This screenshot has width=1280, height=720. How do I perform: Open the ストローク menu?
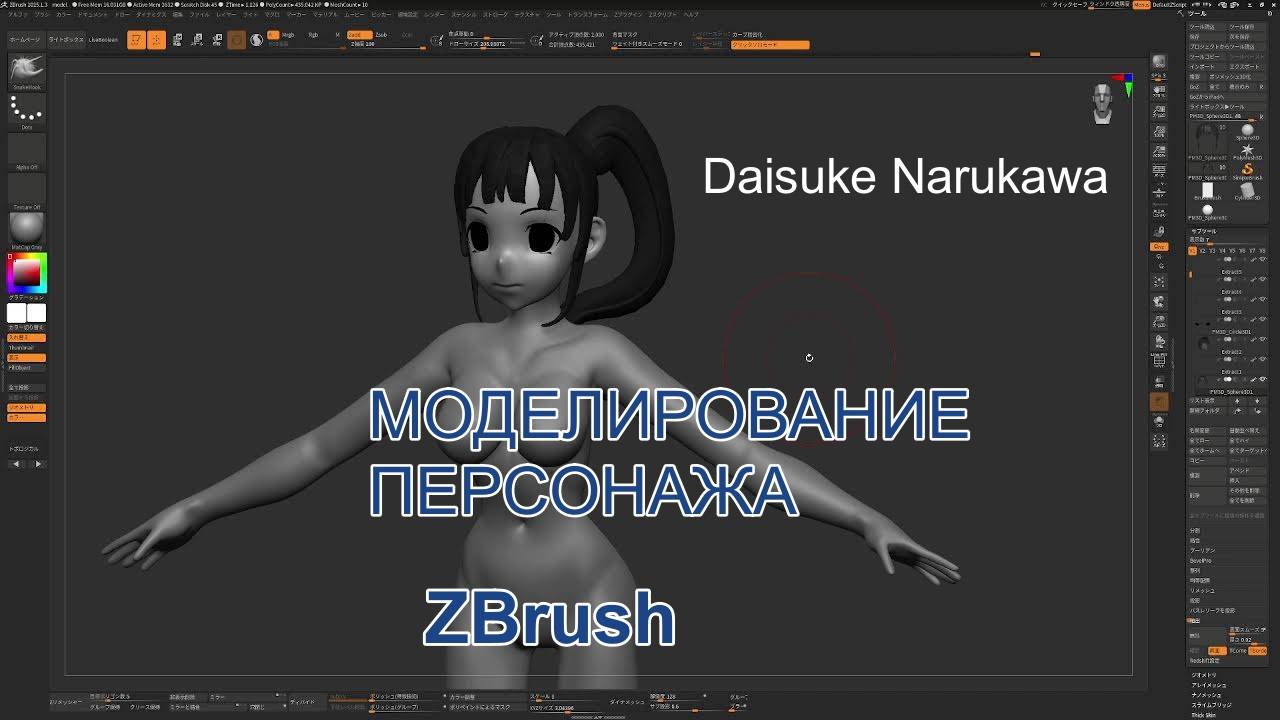[495, 16]
